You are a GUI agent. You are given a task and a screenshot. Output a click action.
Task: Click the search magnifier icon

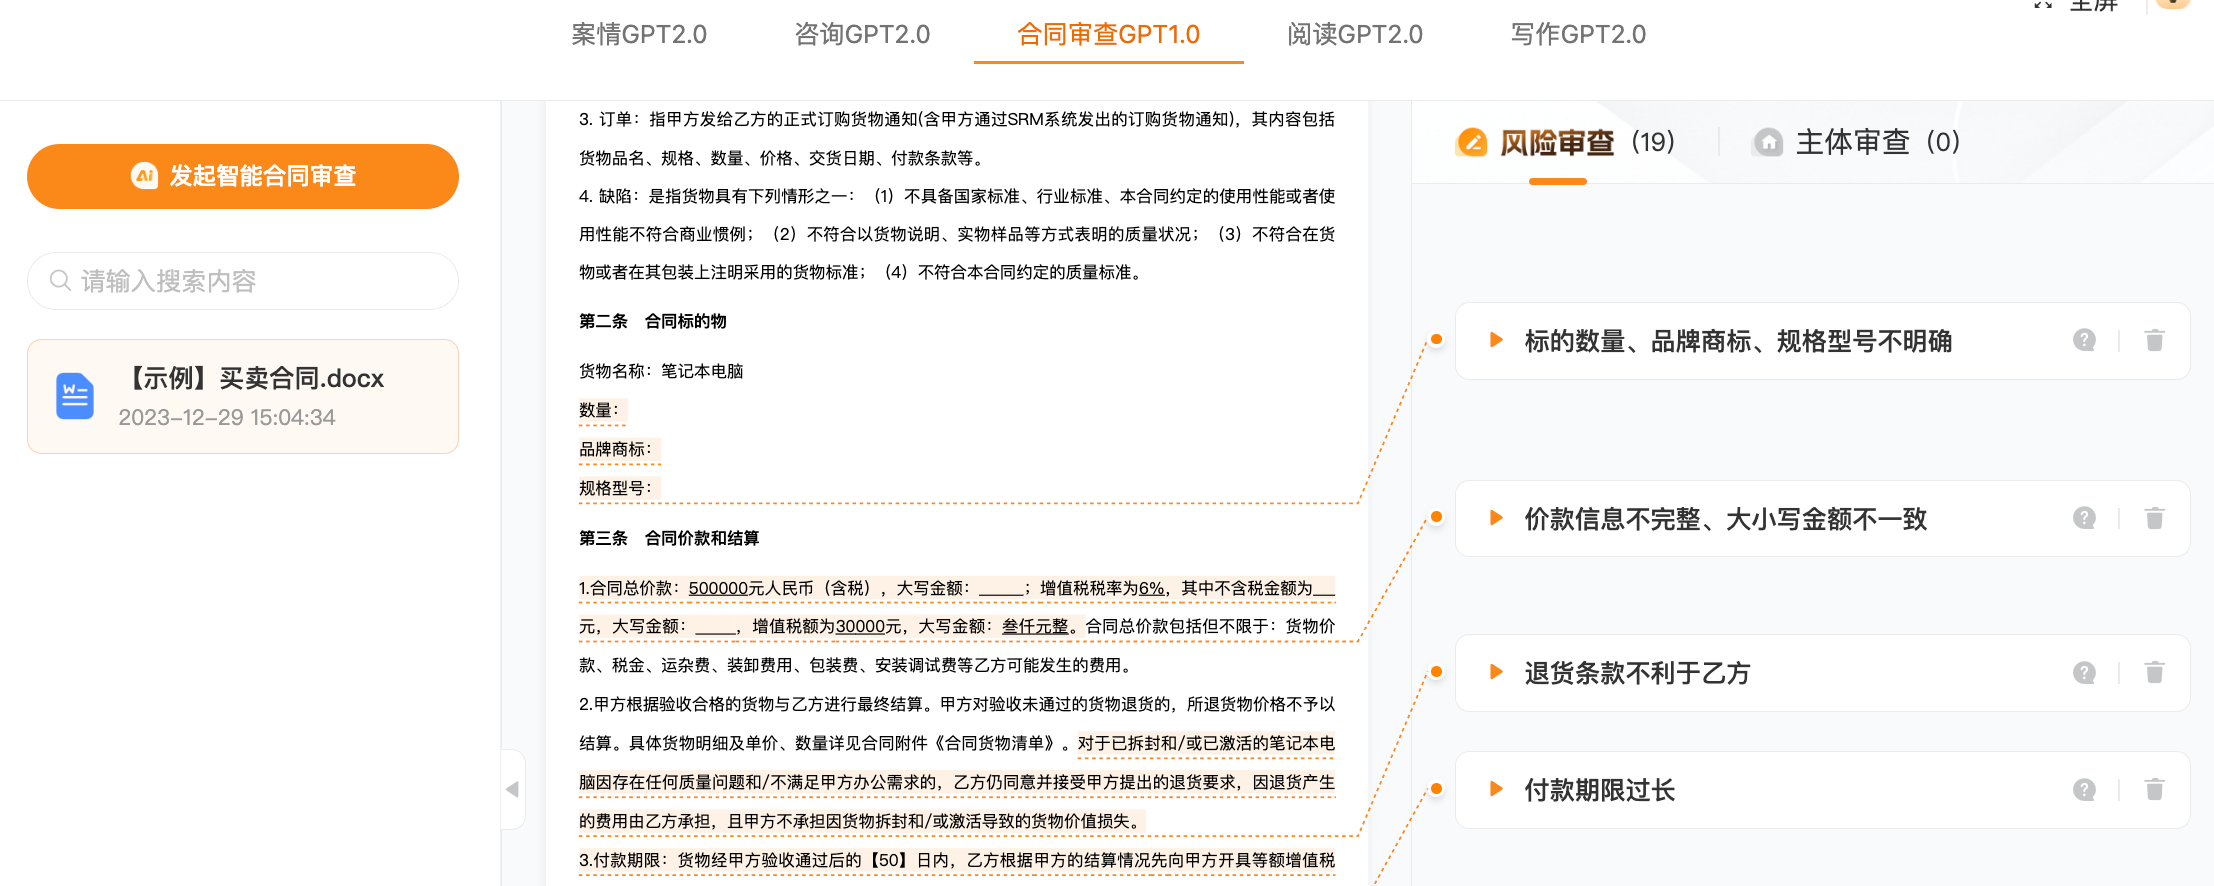(60, 281)
